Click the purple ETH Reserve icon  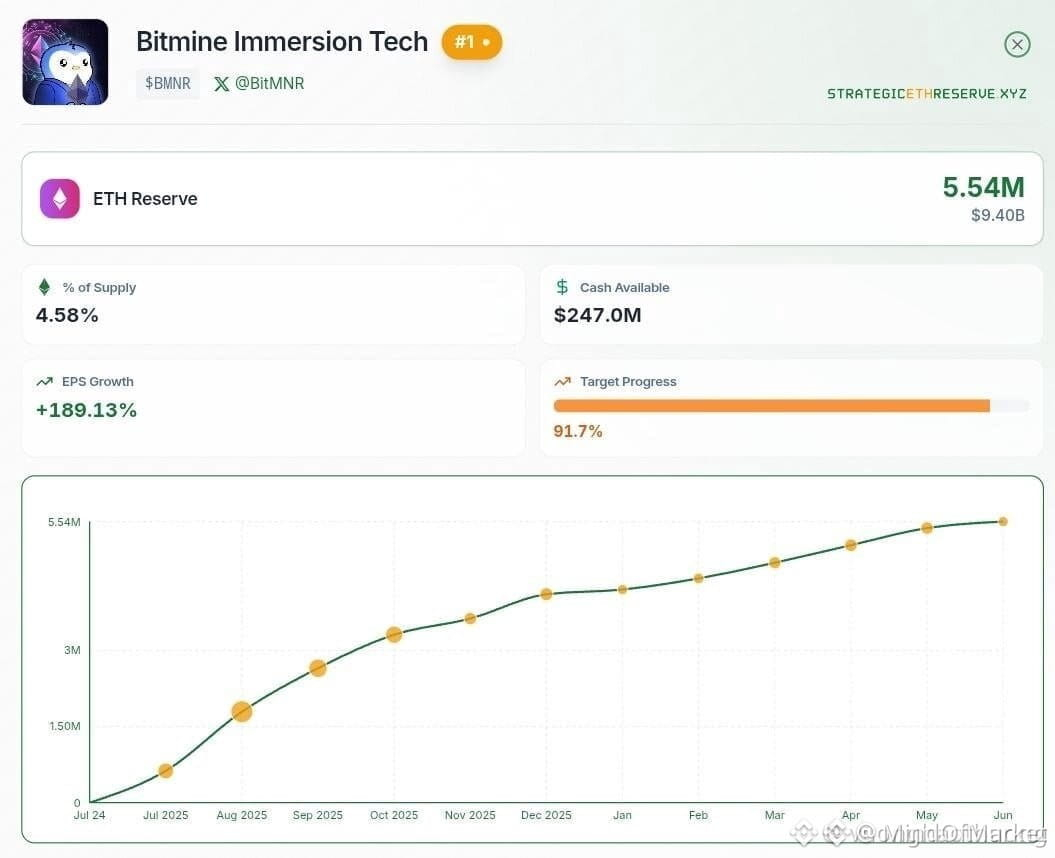point(60,199)
